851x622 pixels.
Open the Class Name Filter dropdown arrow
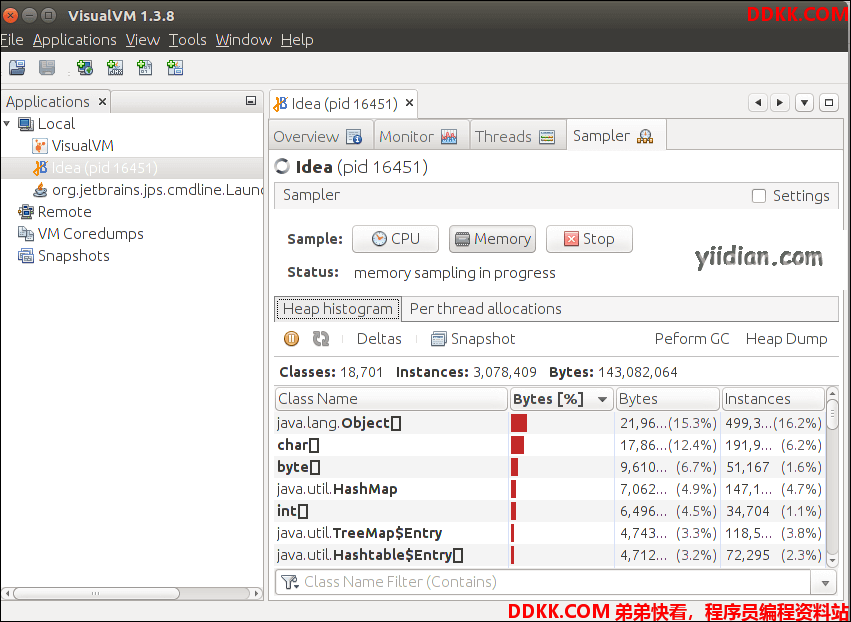825,583
